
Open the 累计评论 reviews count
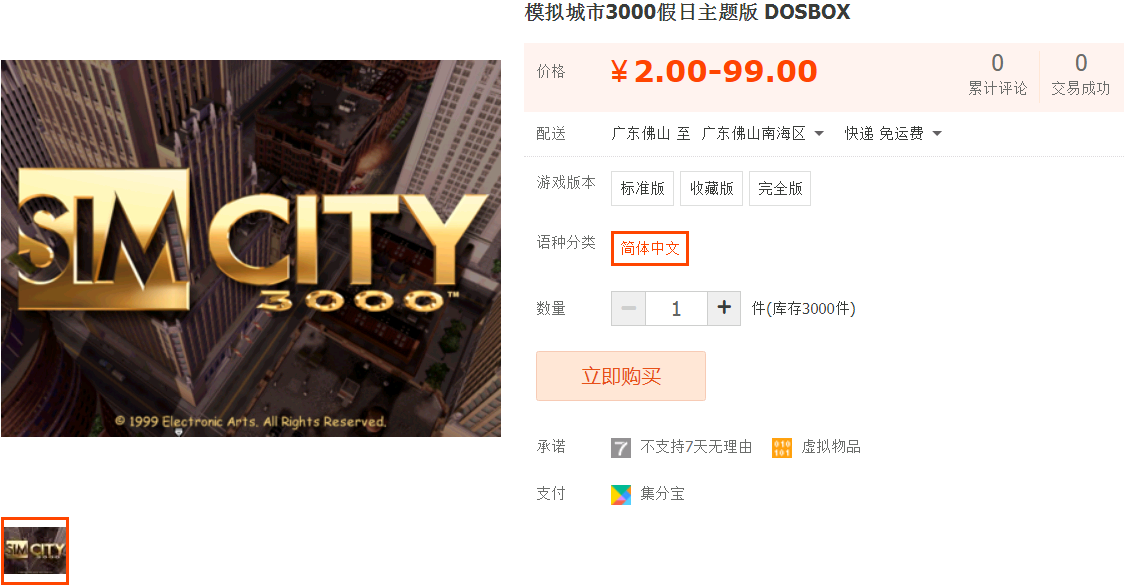(997, 75)
